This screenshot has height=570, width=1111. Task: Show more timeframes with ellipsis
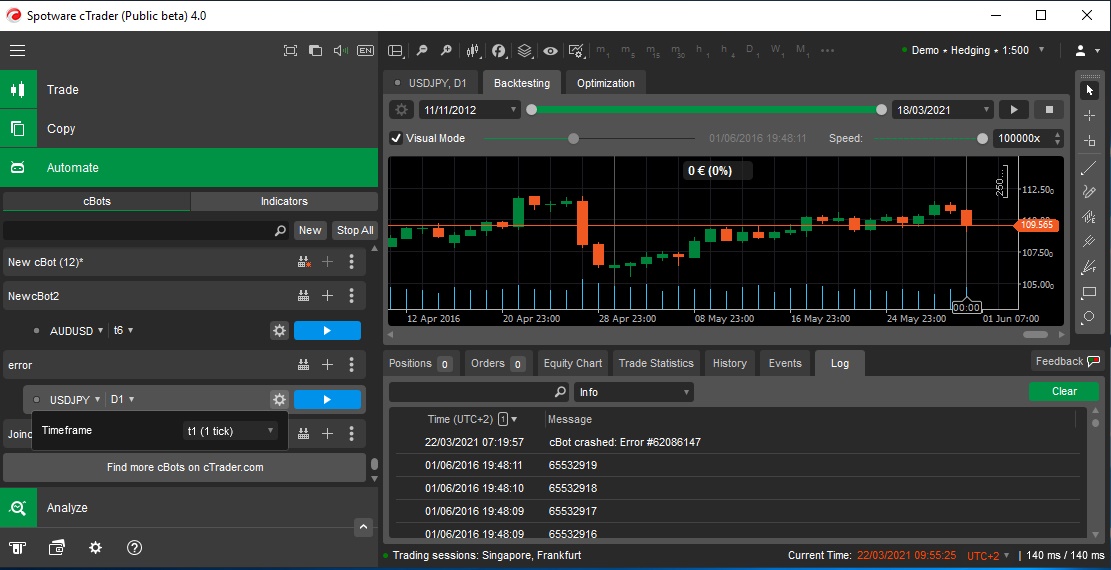coord(827,50)
